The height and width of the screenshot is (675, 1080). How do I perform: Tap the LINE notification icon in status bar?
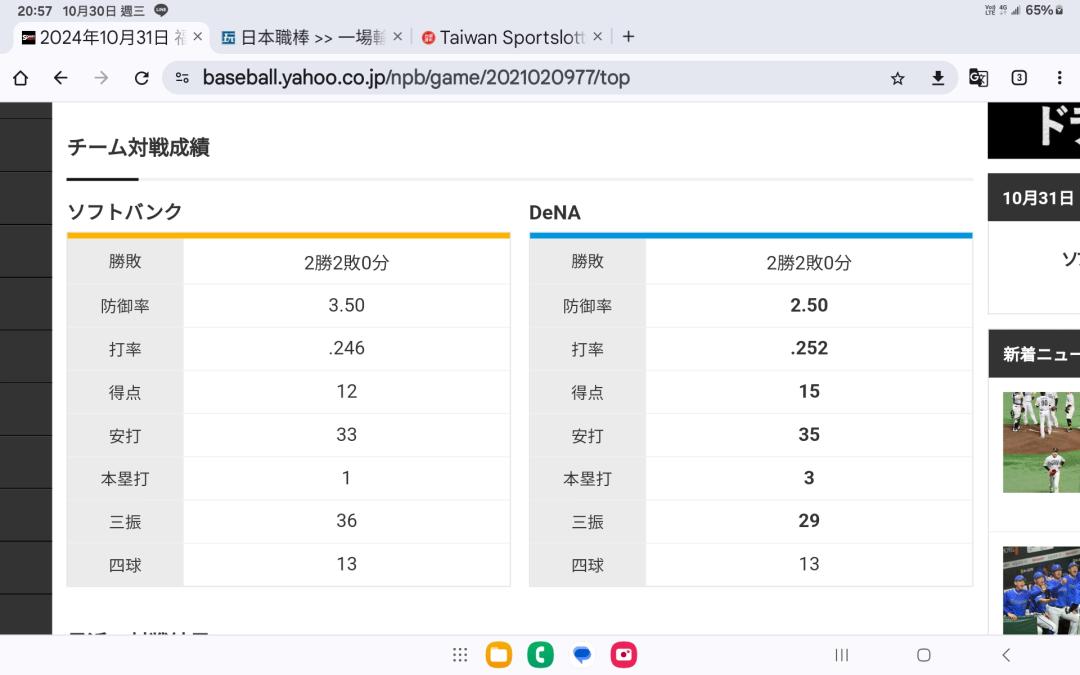click(161, 10)
